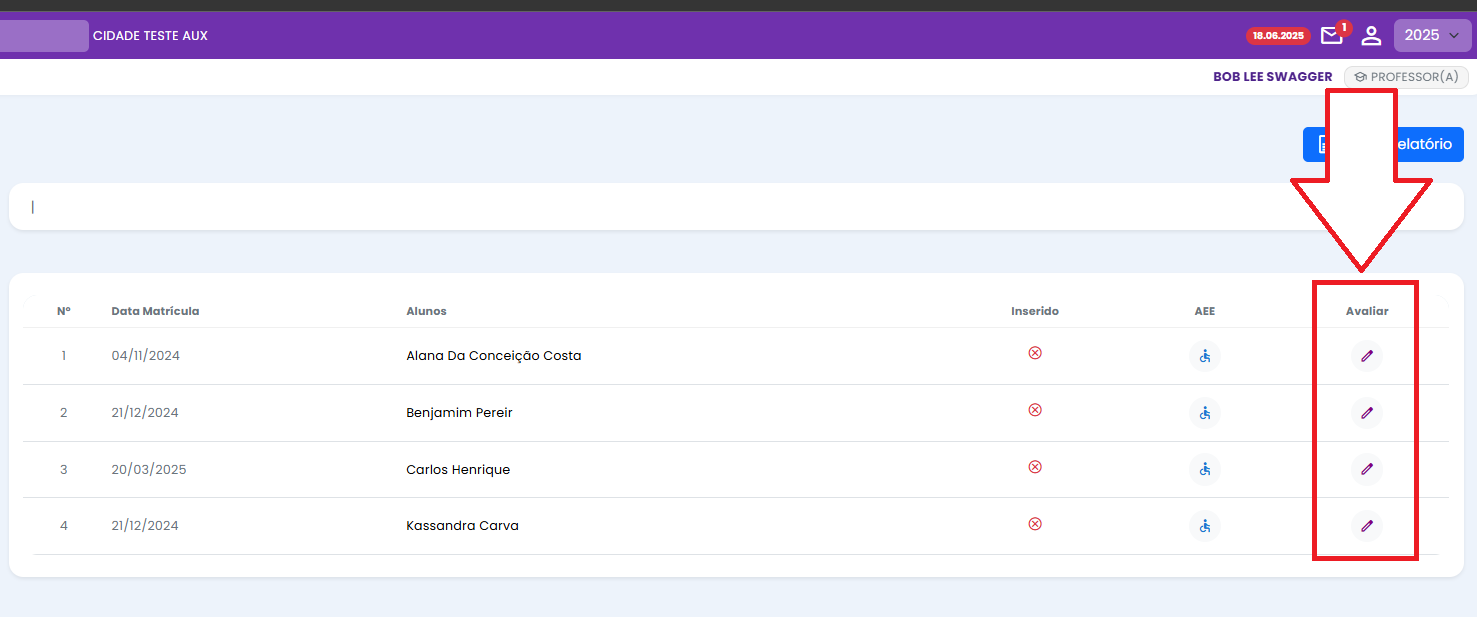The height and width of the screenshot is (617, 1477).
Task: Click student name Kassandra Carva
Action: coord(462,526)
